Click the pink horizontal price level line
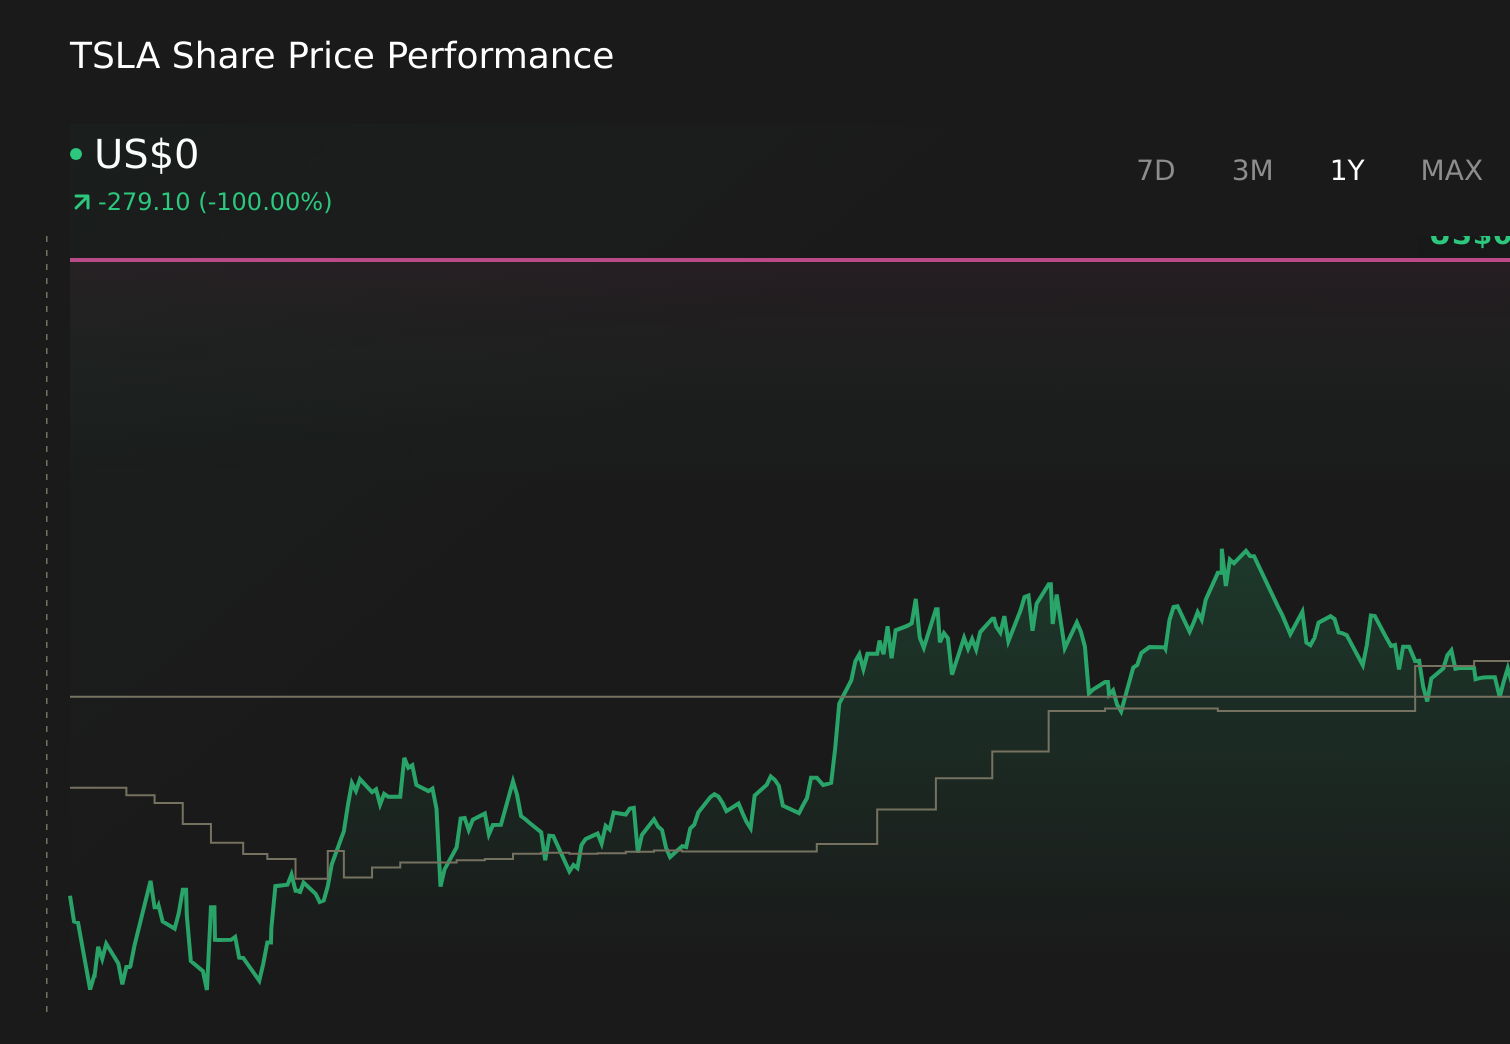The image size is (1510, 1044). [x=700, y=259]
